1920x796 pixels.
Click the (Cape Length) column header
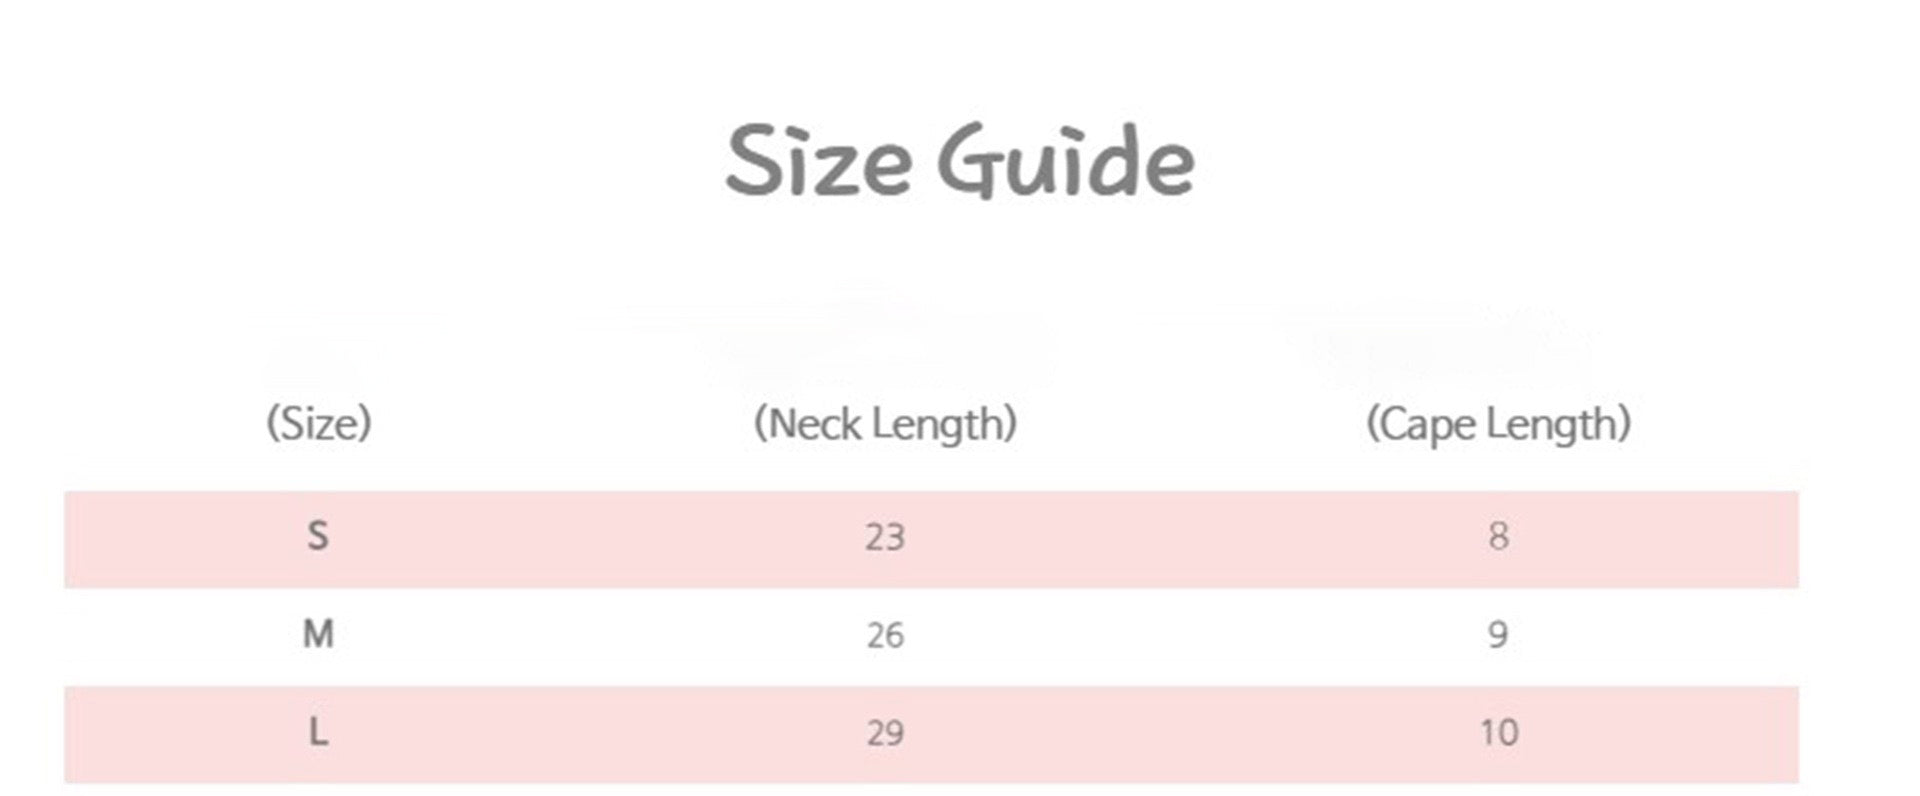coord(1498,424)
